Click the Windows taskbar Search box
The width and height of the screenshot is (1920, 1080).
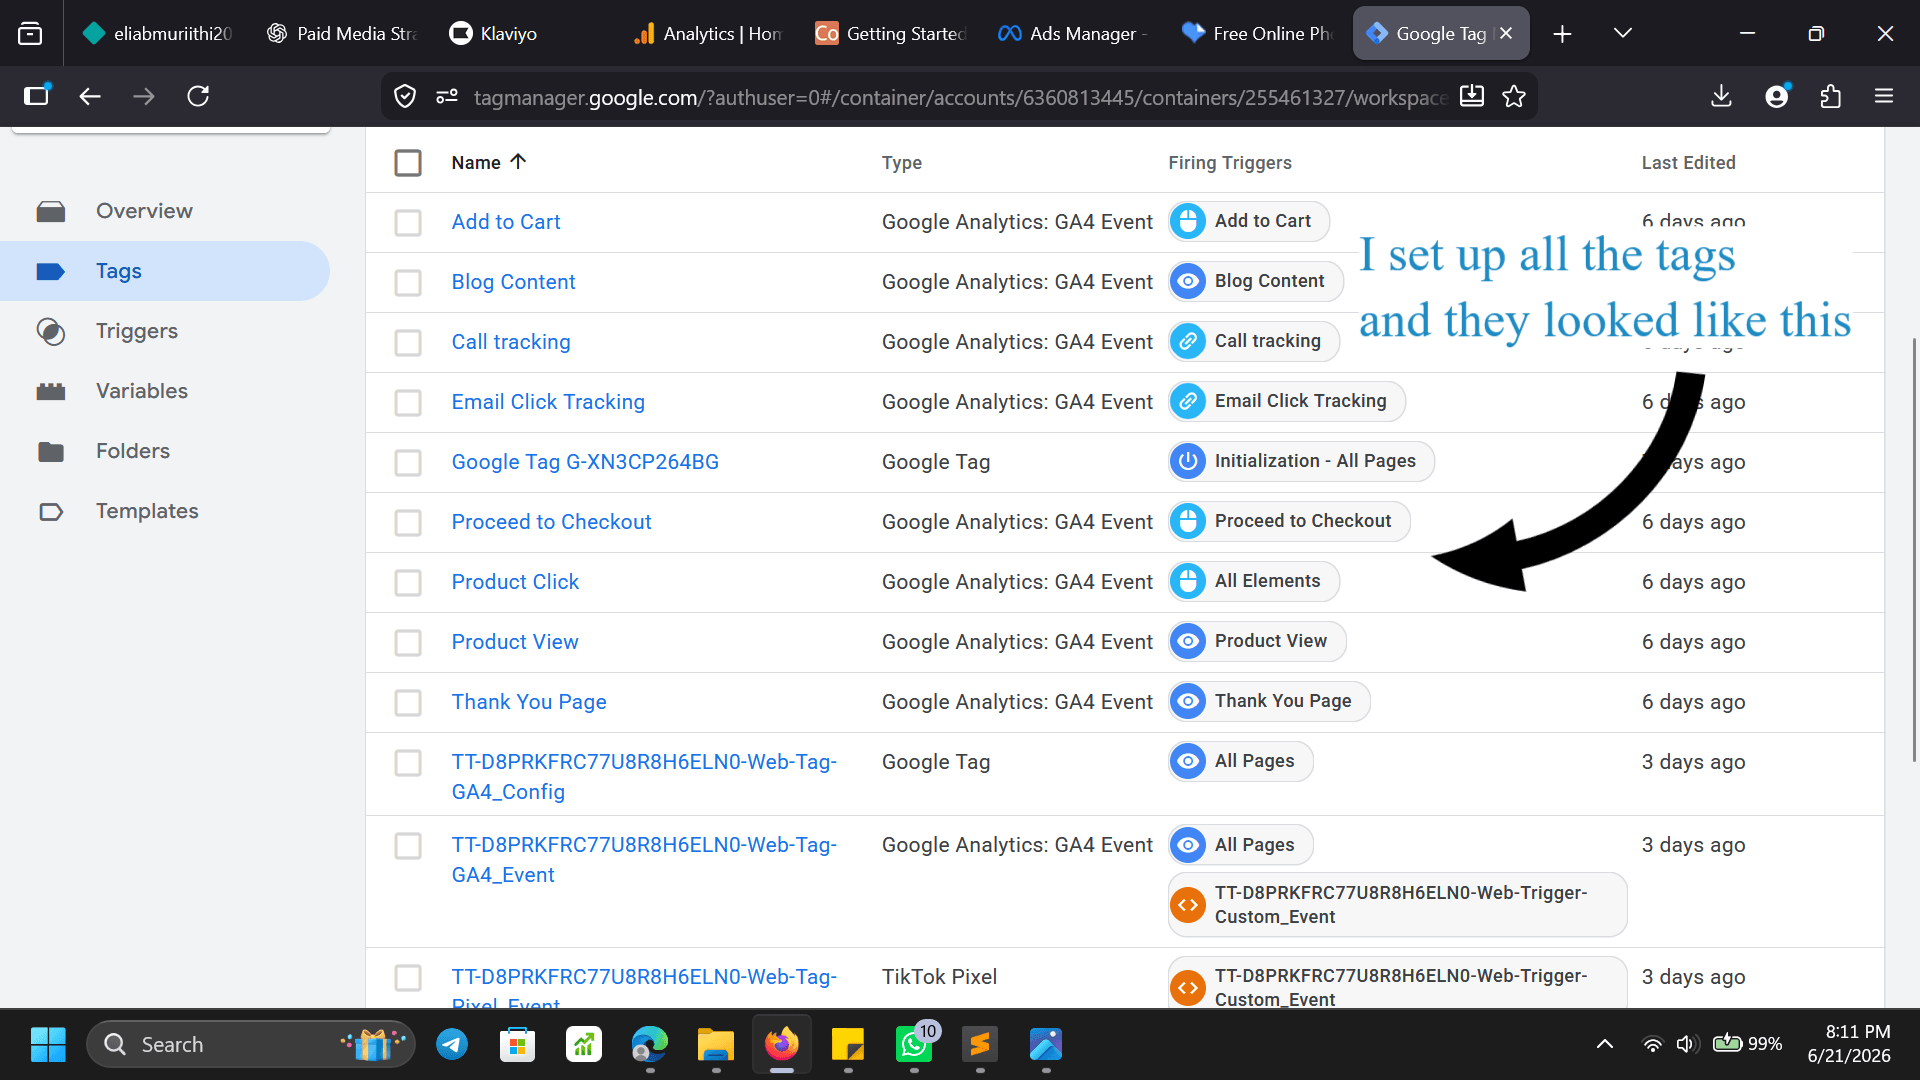click(x=250, y=1044)
